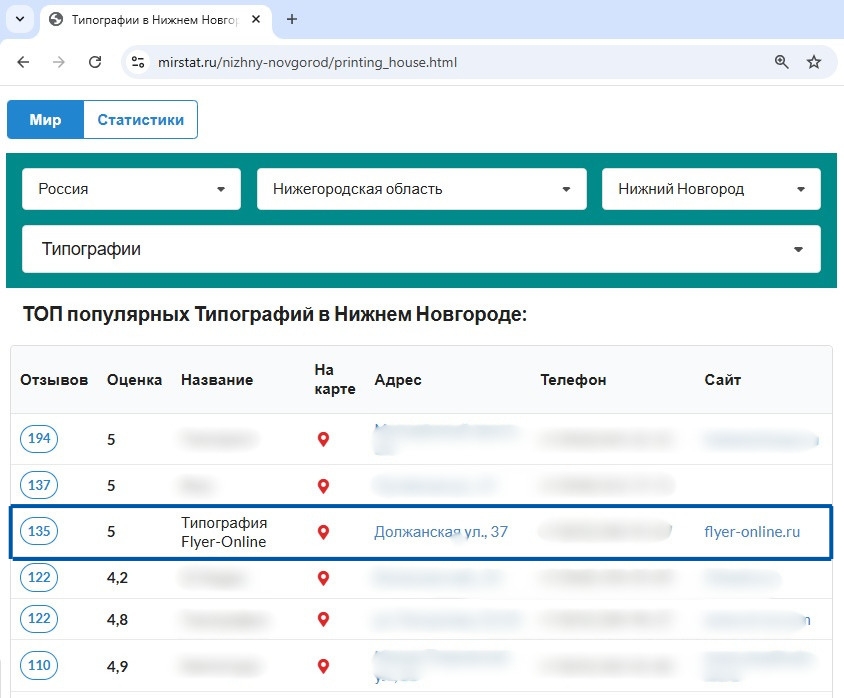Open the 110 reviews badge
This screenshot has width=844, height=698.
click(x=39, y=666)
